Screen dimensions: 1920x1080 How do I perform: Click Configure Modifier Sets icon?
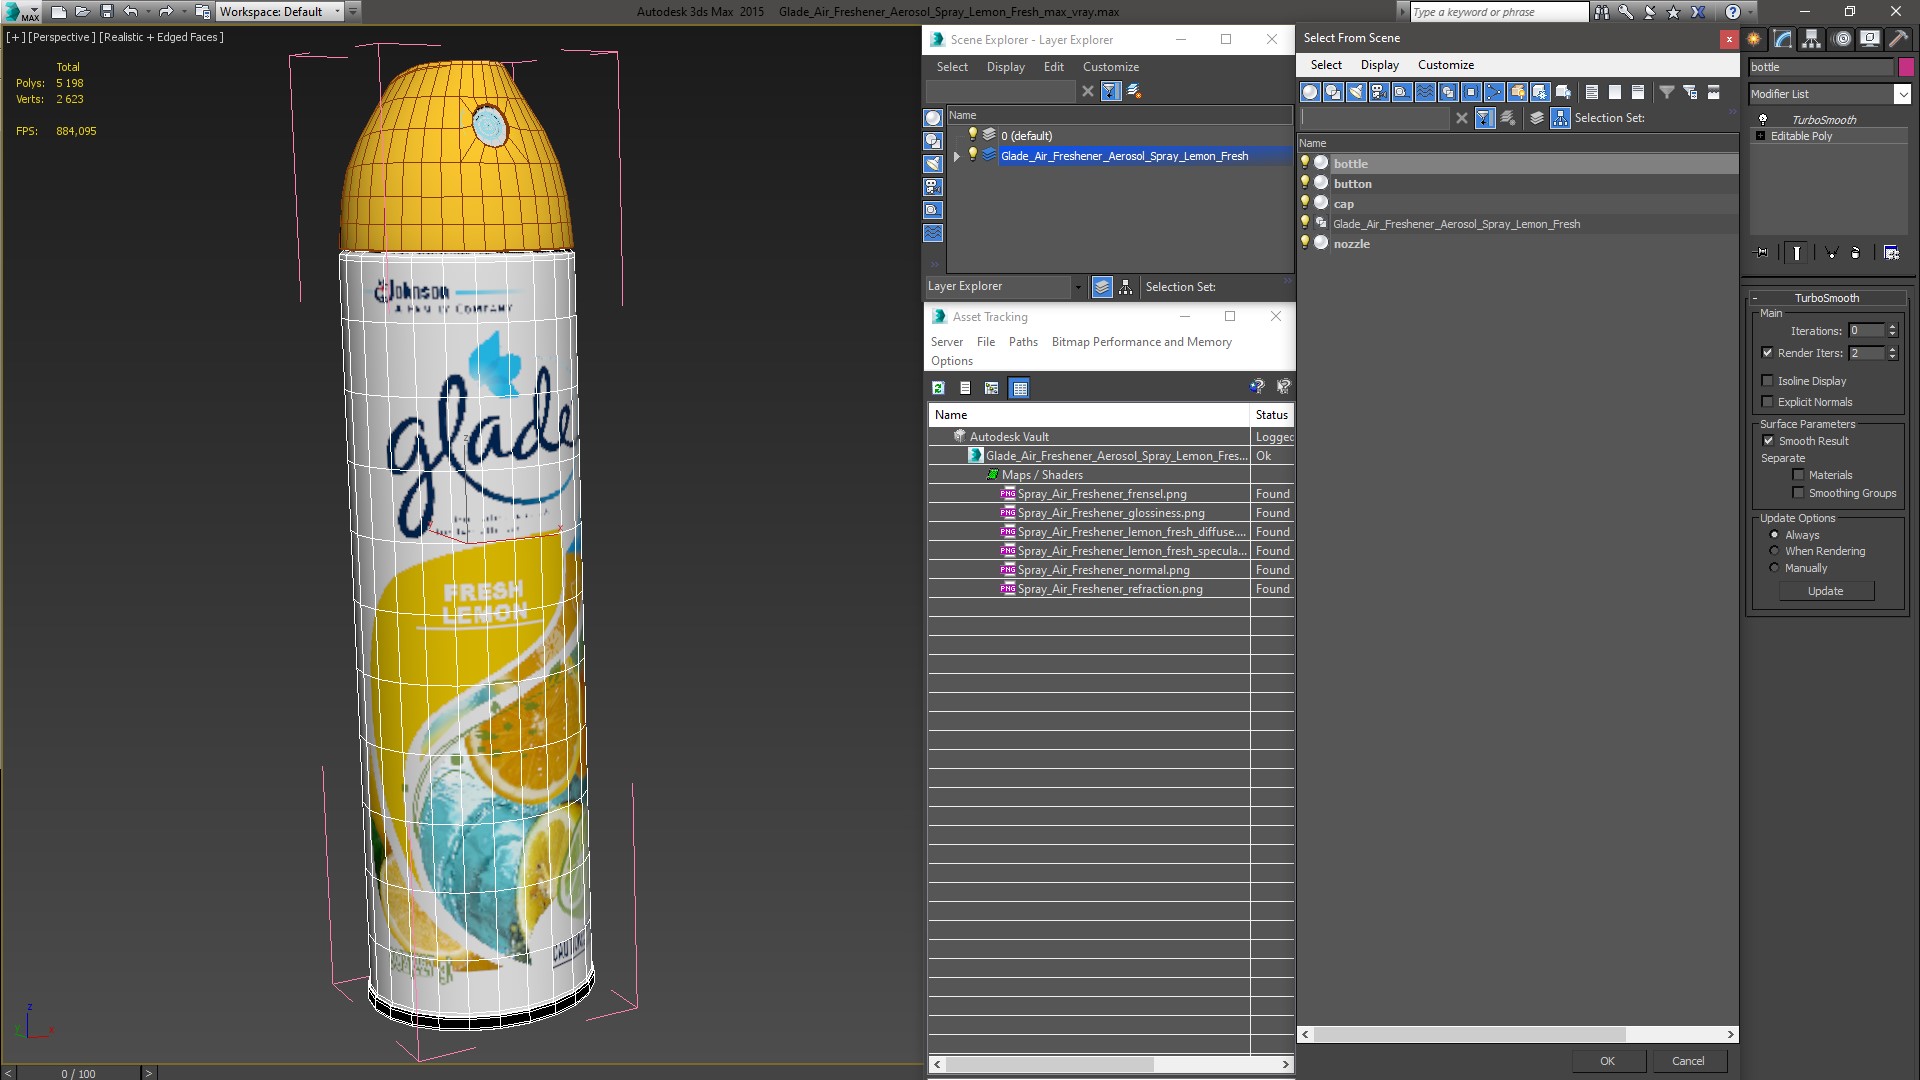(x=1891, y=253)
